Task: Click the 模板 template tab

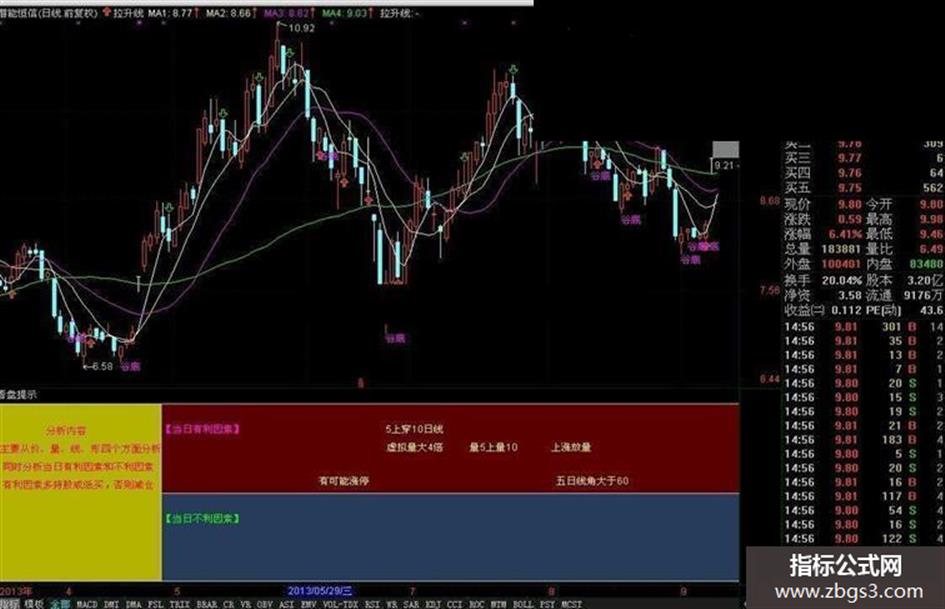Action: 34,604
